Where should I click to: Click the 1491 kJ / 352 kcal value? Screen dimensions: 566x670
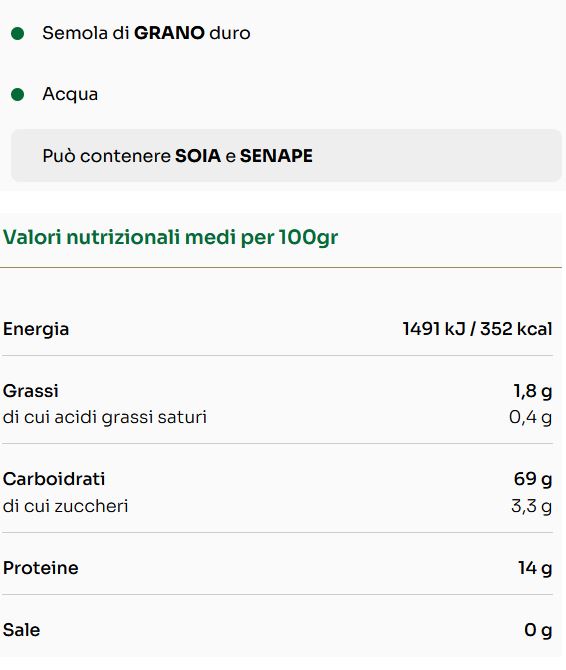[477, 329]
